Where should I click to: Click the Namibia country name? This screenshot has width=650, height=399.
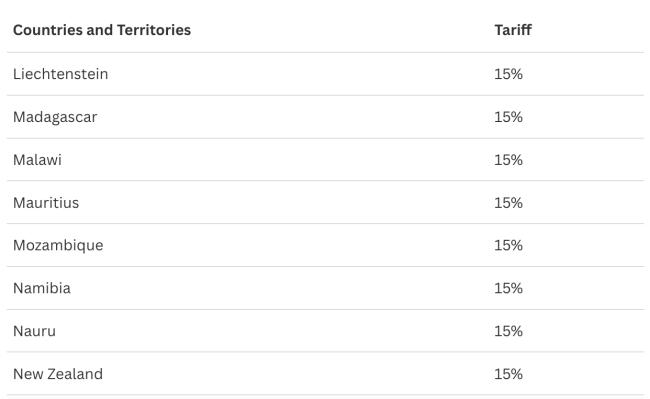[x=42, y=288]
